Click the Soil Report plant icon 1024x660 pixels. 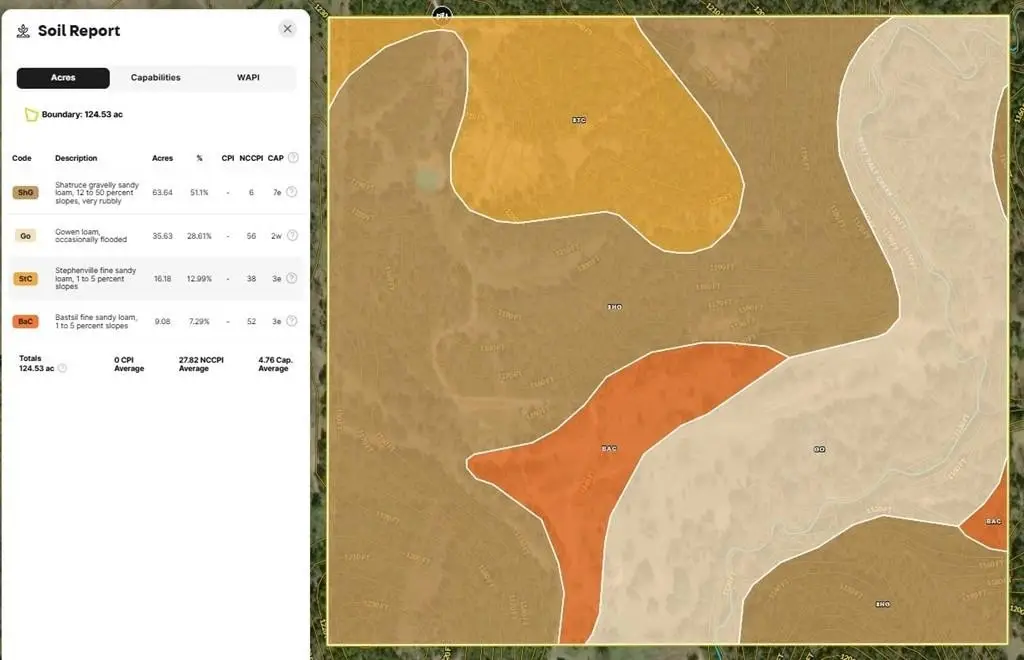[23, 30]
